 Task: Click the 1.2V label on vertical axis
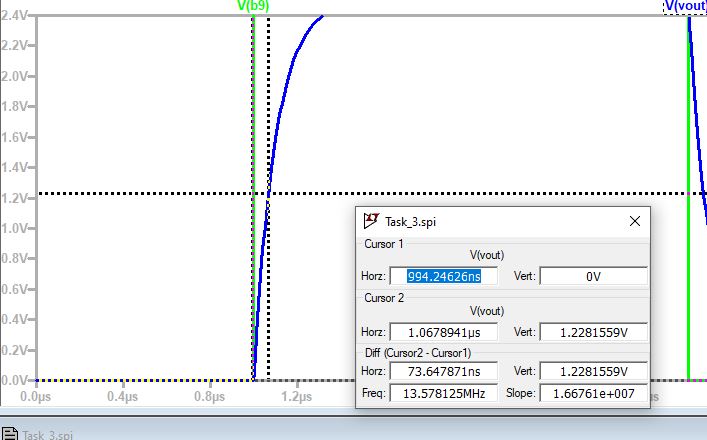18,198
